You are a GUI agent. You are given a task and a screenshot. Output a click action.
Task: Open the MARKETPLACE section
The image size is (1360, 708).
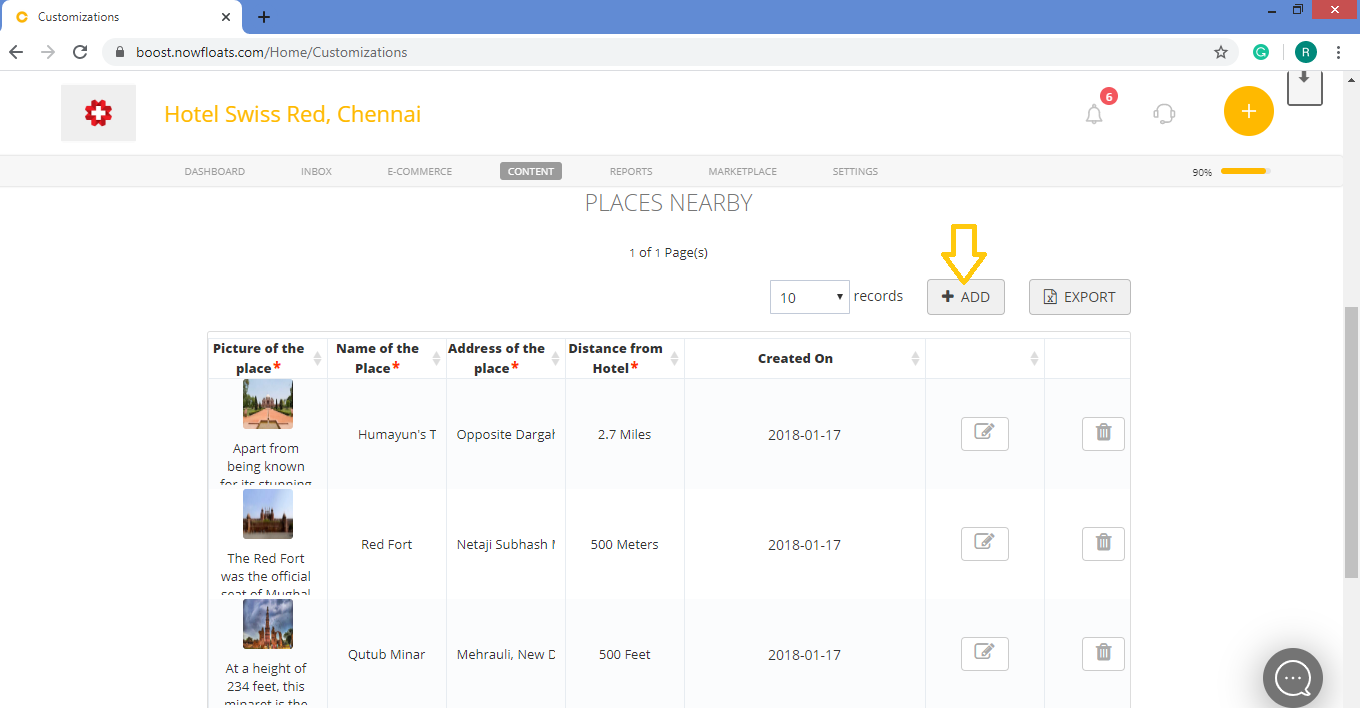coord(742,171)
